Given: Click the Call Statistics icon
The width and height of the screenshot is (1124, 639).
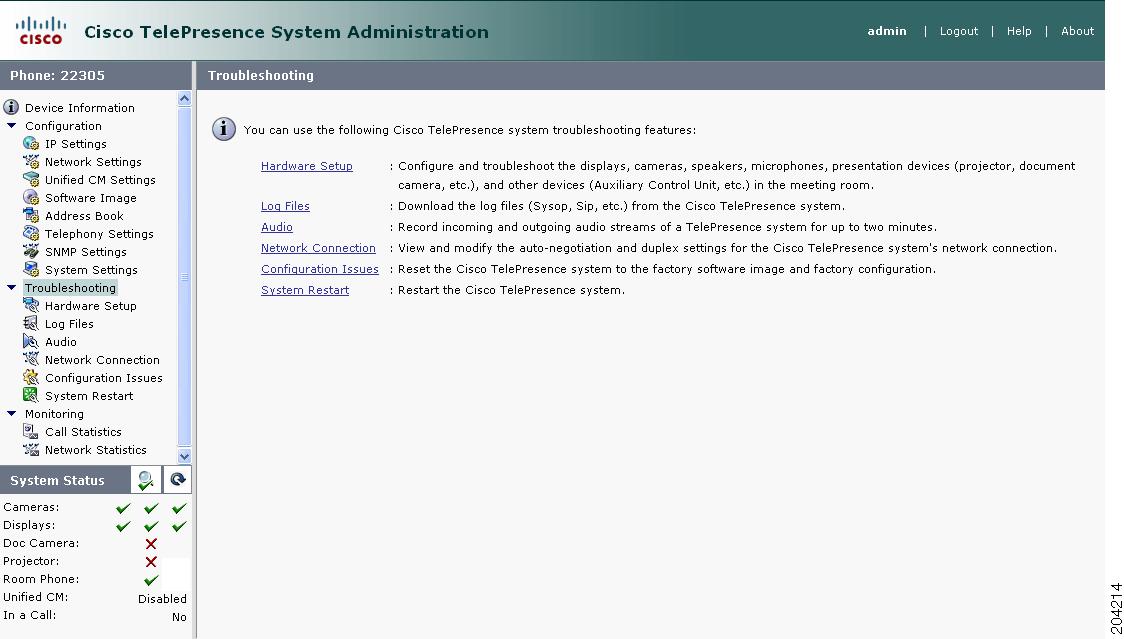Looking at the screenshot, I should pos(31,431).
